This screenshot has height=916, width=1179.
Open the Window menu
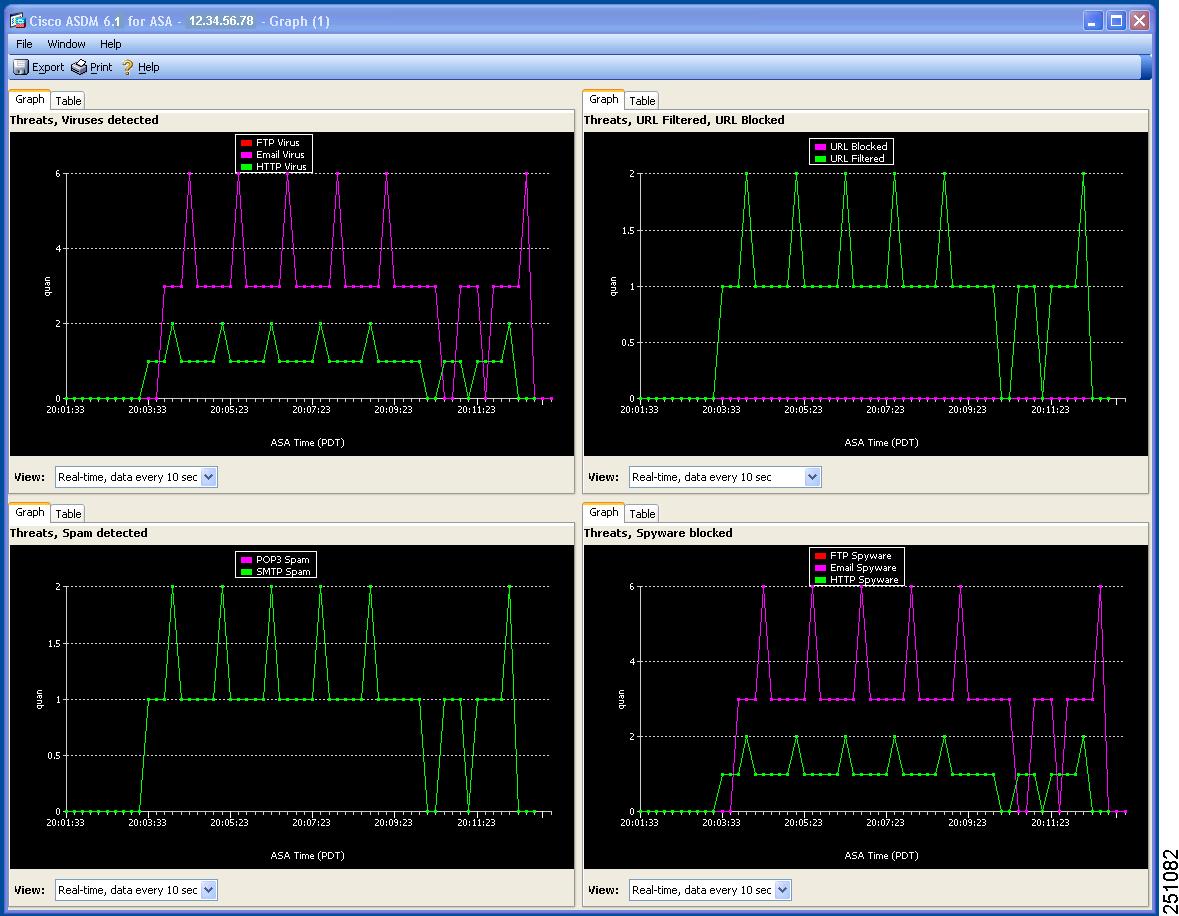coord(66,44)
